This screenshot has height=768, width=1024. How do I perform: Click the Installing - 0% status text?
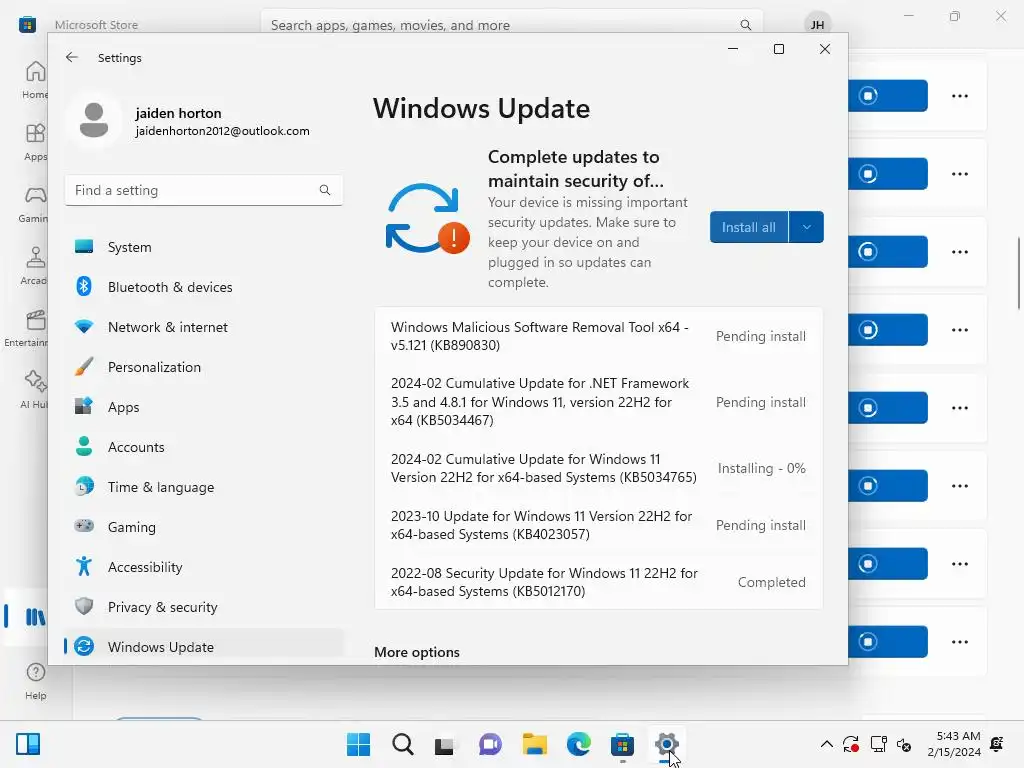point(761,468)
